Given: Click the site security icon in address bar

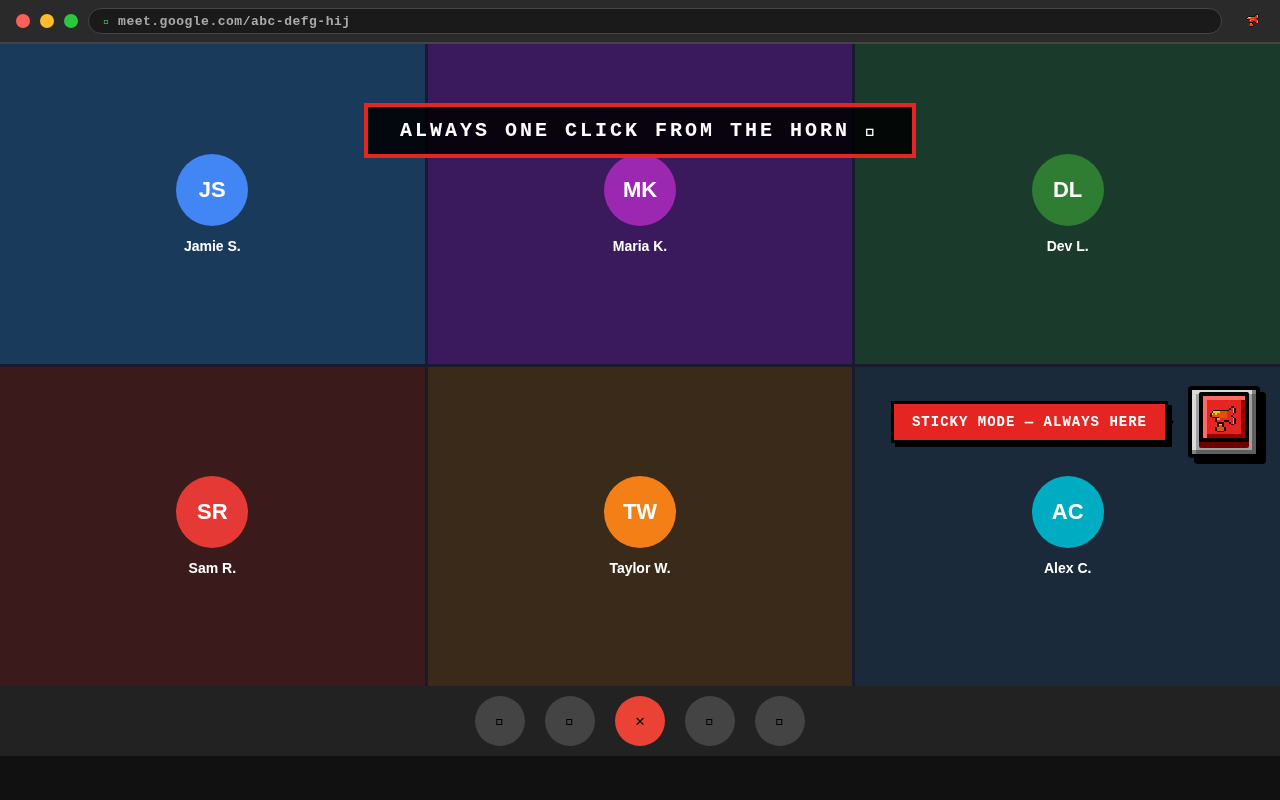Looking at the screenshot, I should 106,22.
